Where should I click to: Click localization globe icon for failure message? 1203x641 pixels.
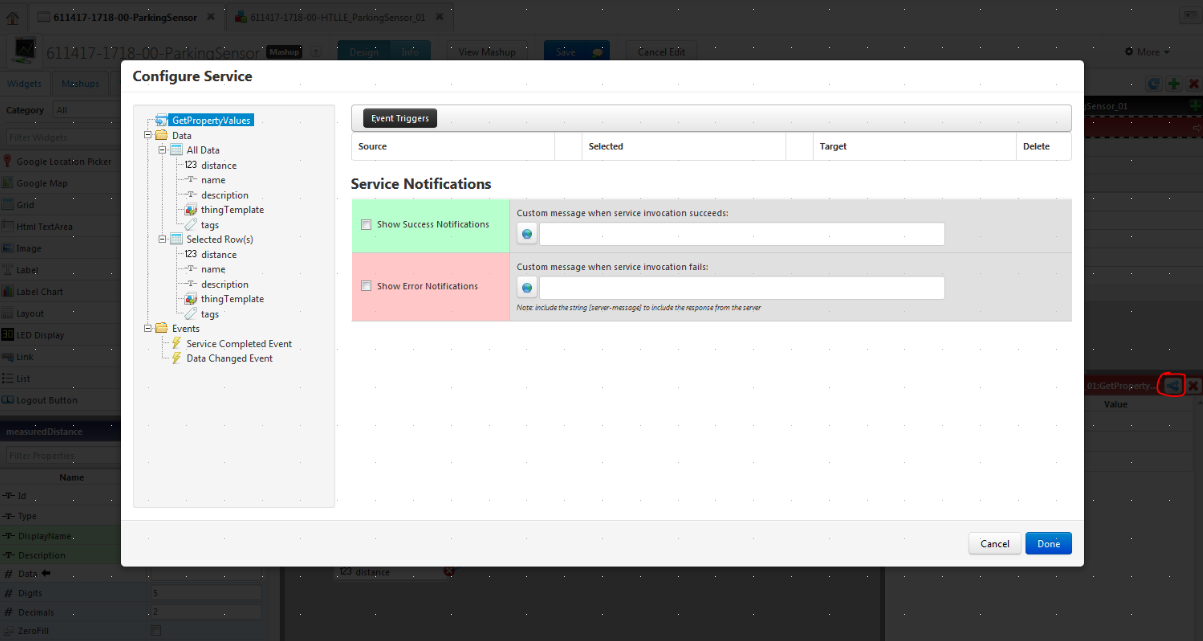pyautogui.click(x=527, y=288)
